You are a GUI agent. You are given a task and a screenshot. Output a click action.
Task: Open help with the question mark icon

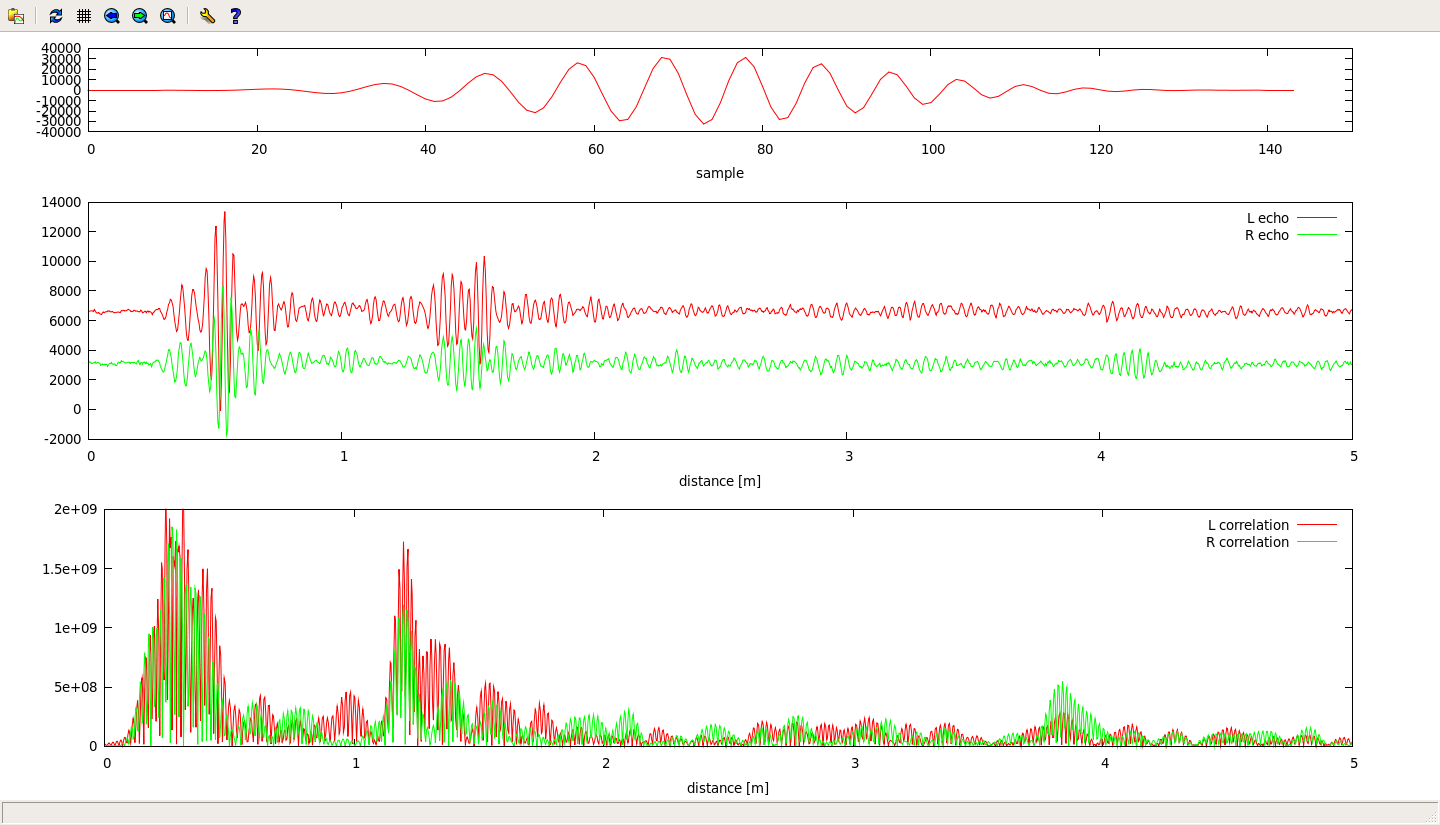click(x=235, y=16)
